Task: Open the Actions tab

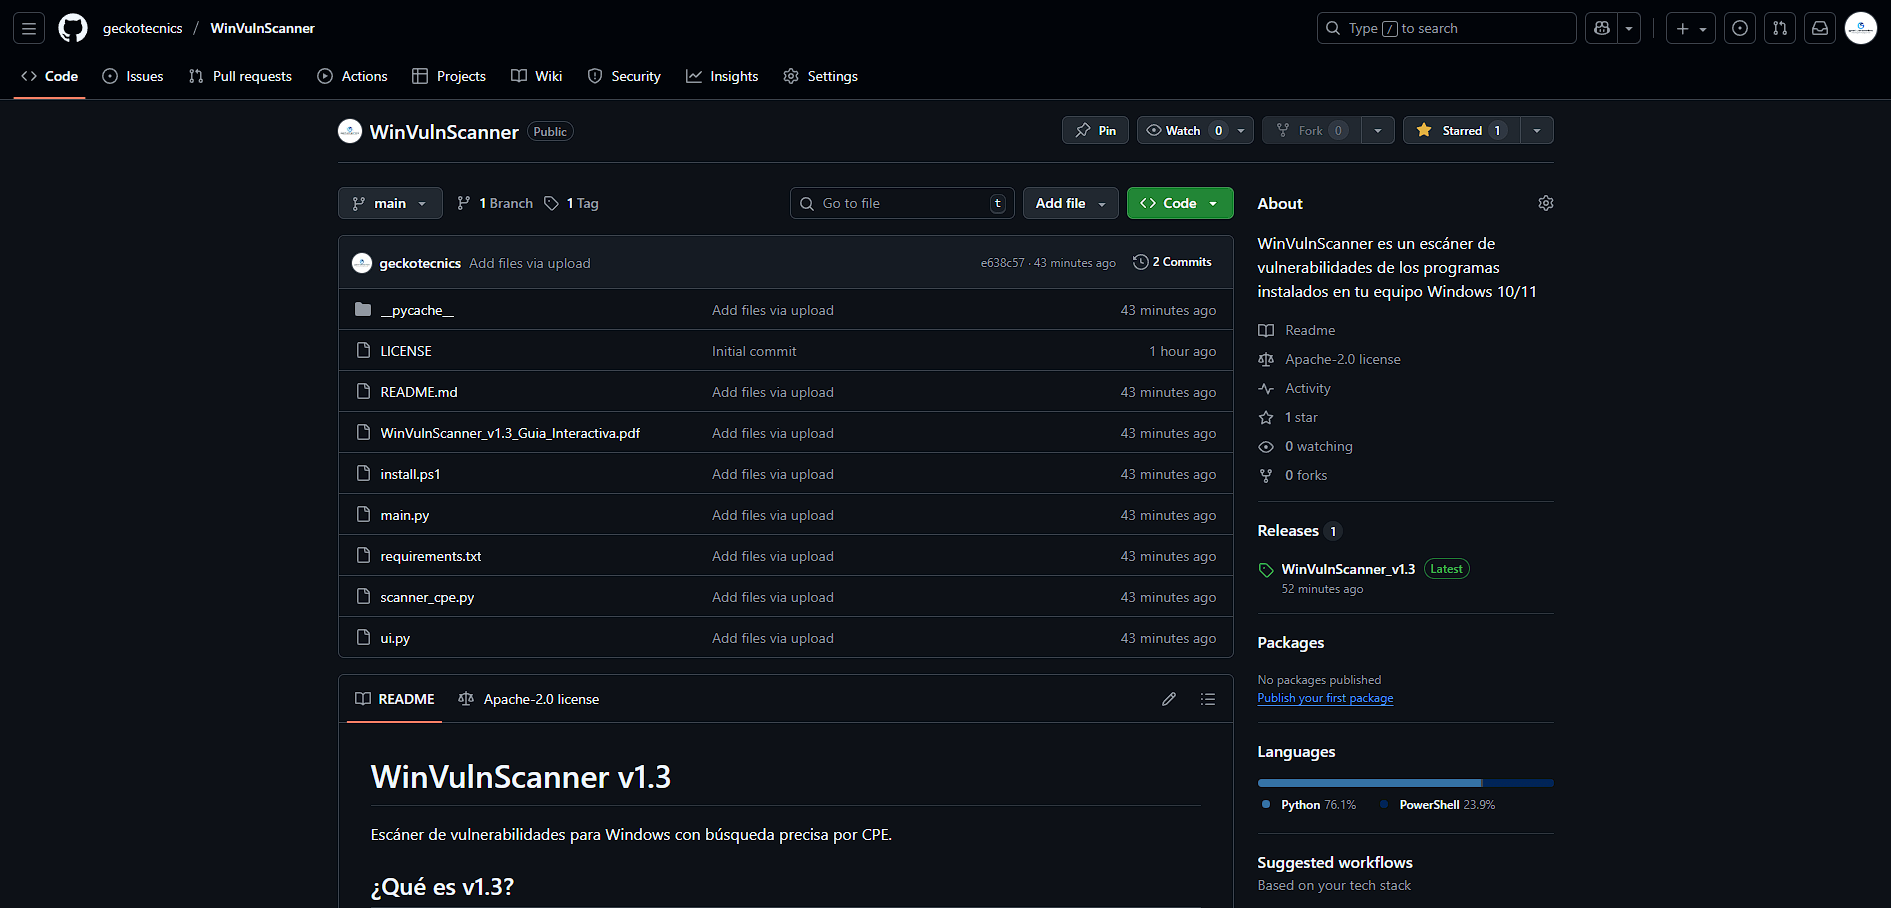Action: coord(352,76)
